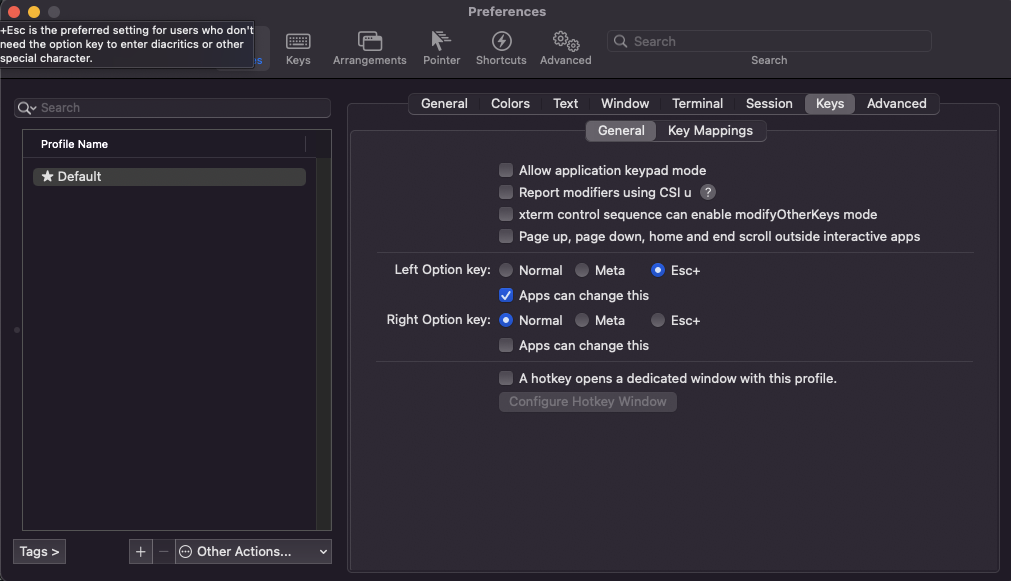This screenshot has width=1011, height=581.
Task: Select the Arrangements toolbar icon
Action: click(369, 46)
